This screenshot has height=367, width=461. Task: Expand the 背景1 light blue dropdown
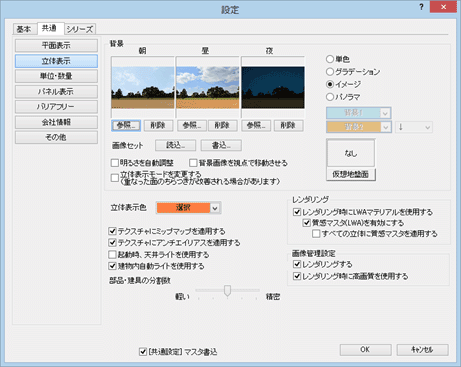358,113
